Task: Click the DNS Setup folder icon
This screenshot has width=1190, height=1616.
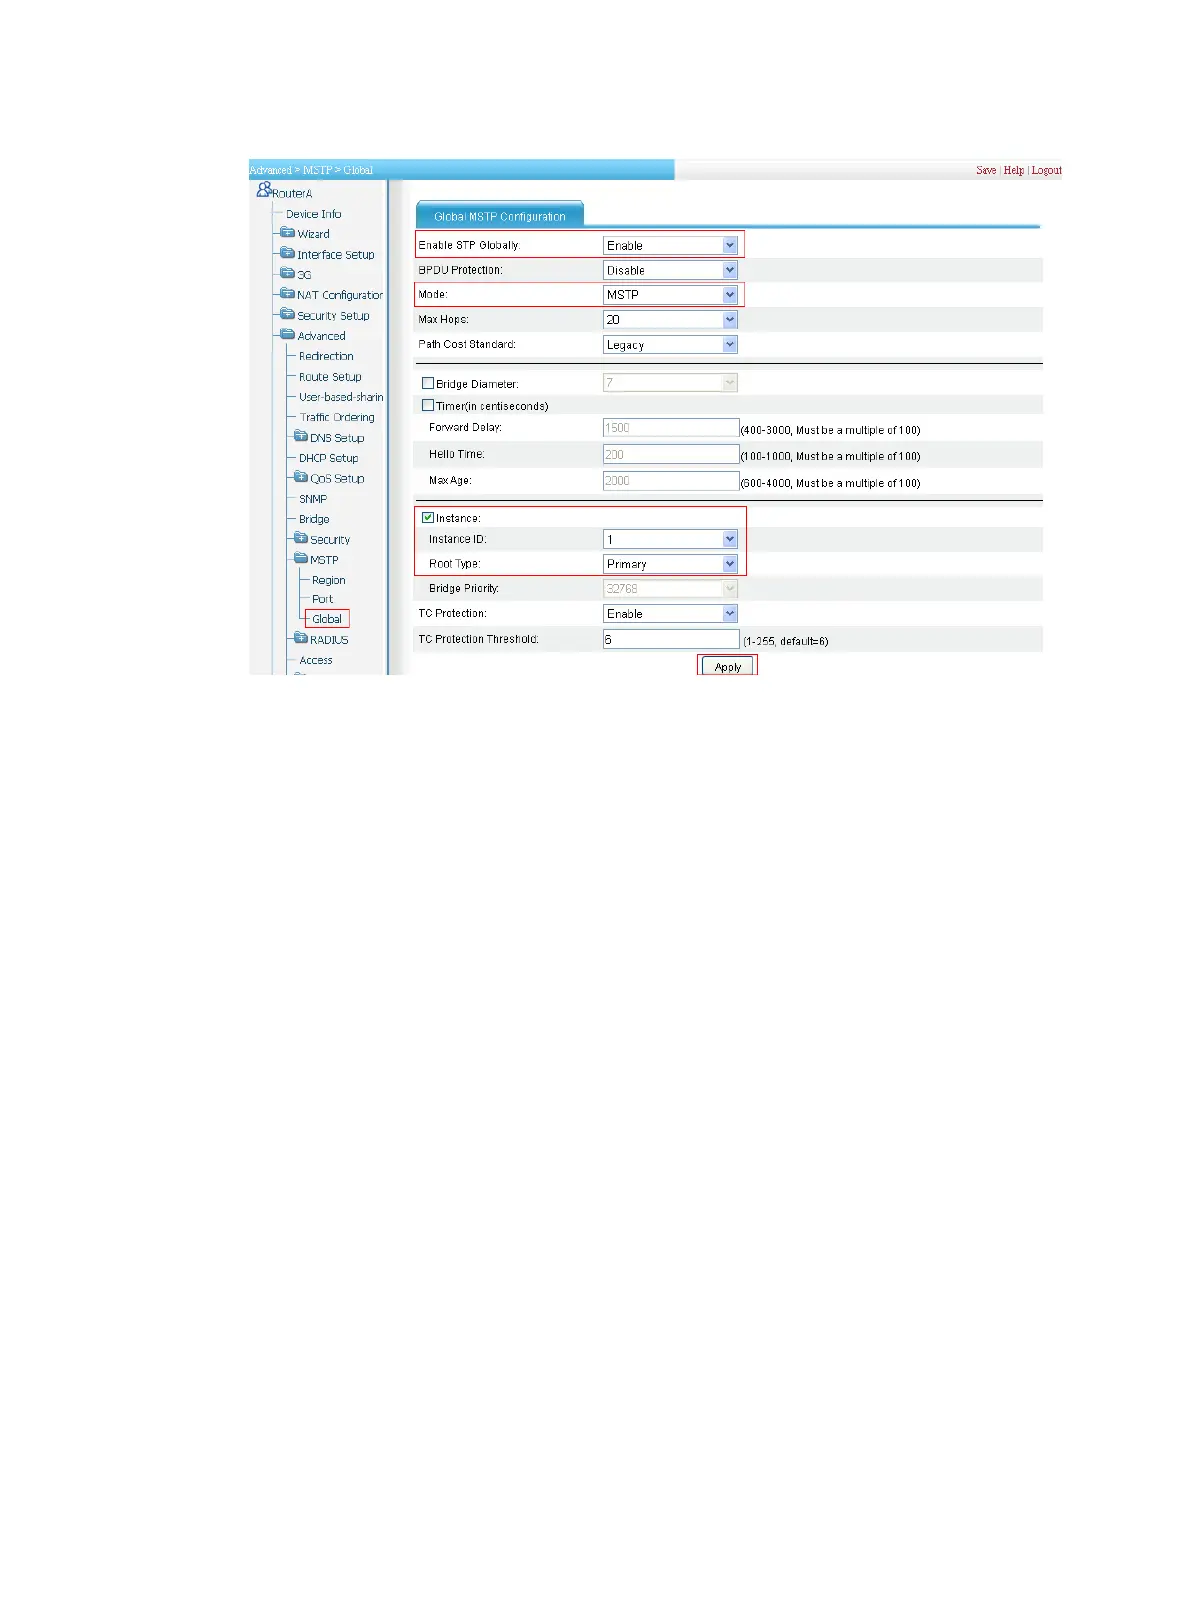Action: coord(301,437)
